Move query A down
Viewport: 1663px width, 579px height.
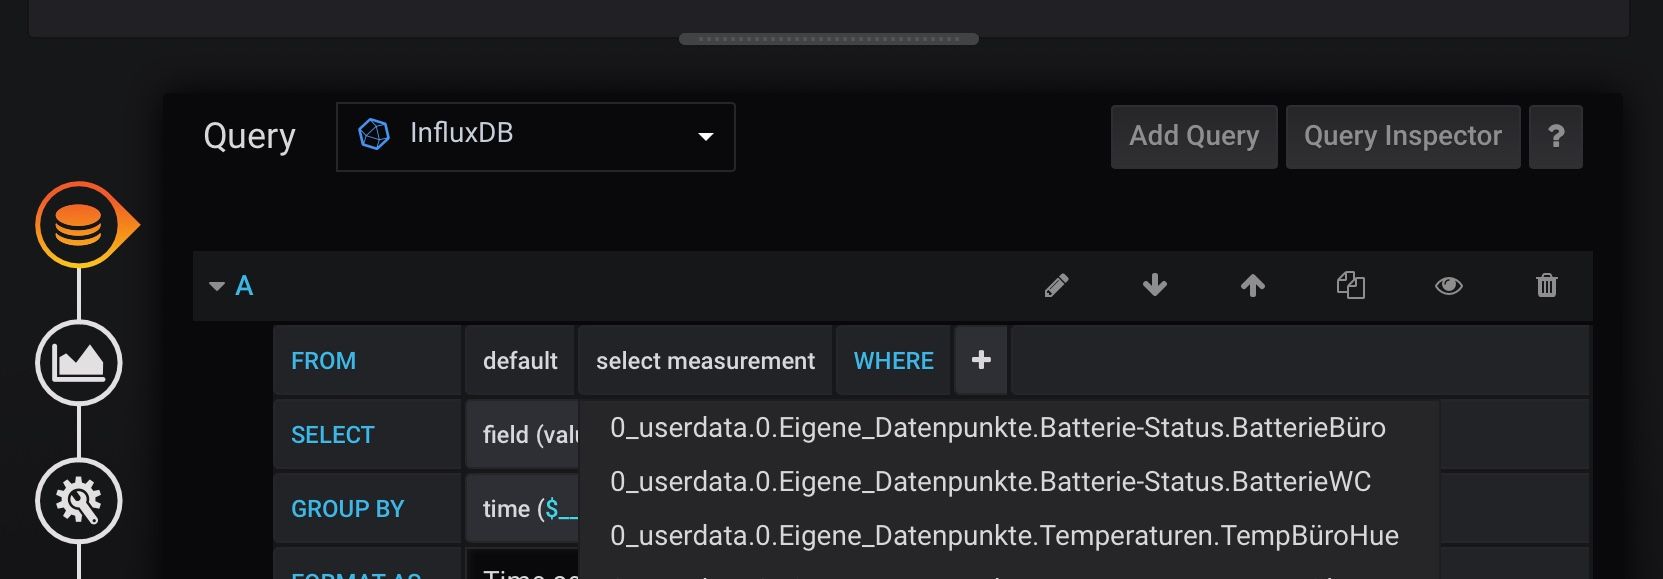[1155, 286]
